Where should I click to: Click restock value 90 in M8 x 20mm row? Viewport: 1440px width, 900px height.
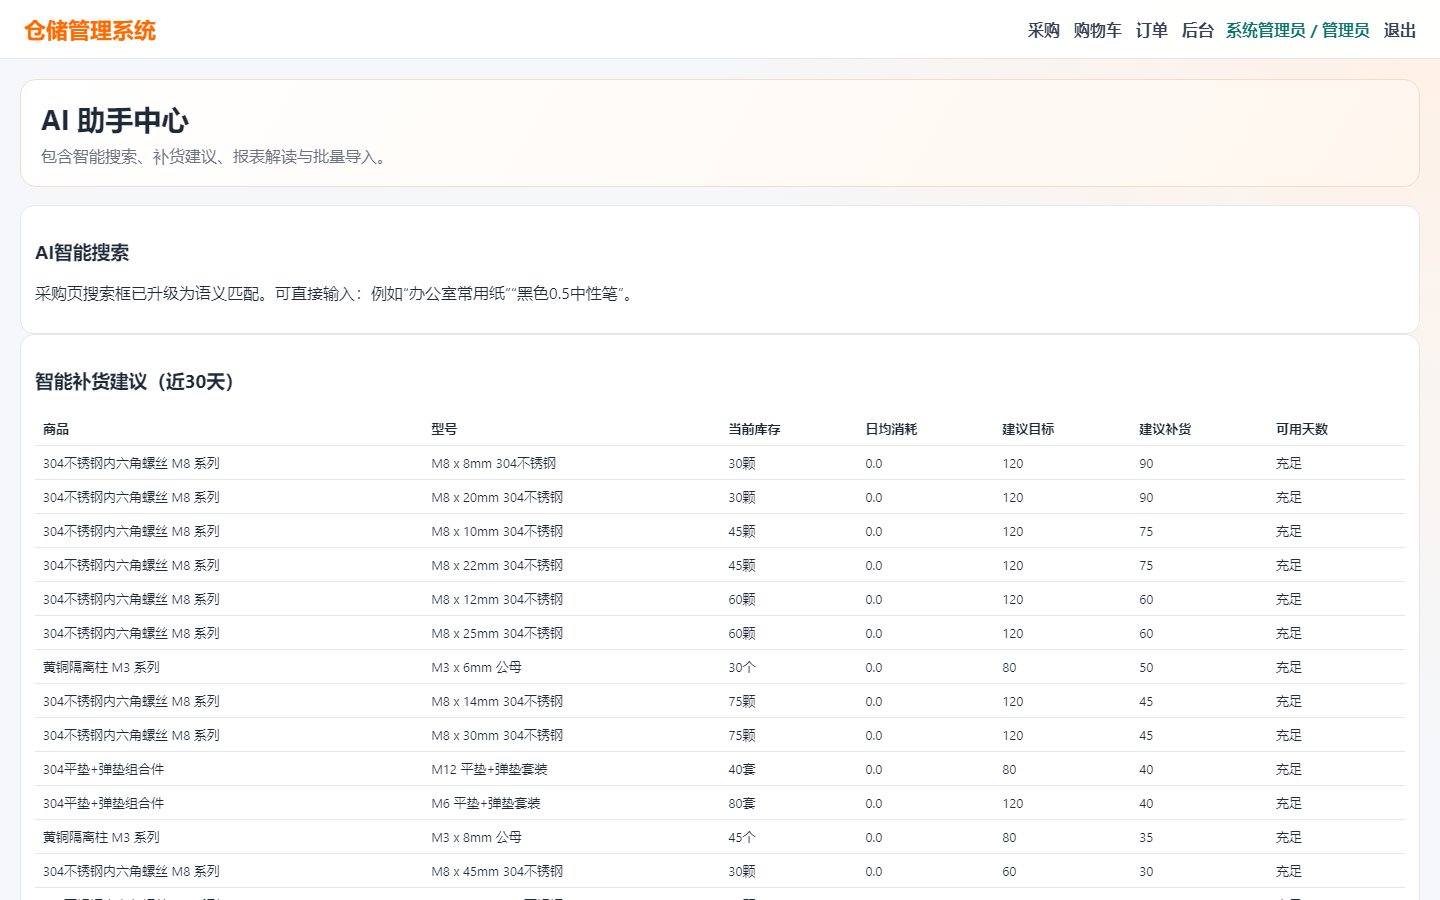1146,497
